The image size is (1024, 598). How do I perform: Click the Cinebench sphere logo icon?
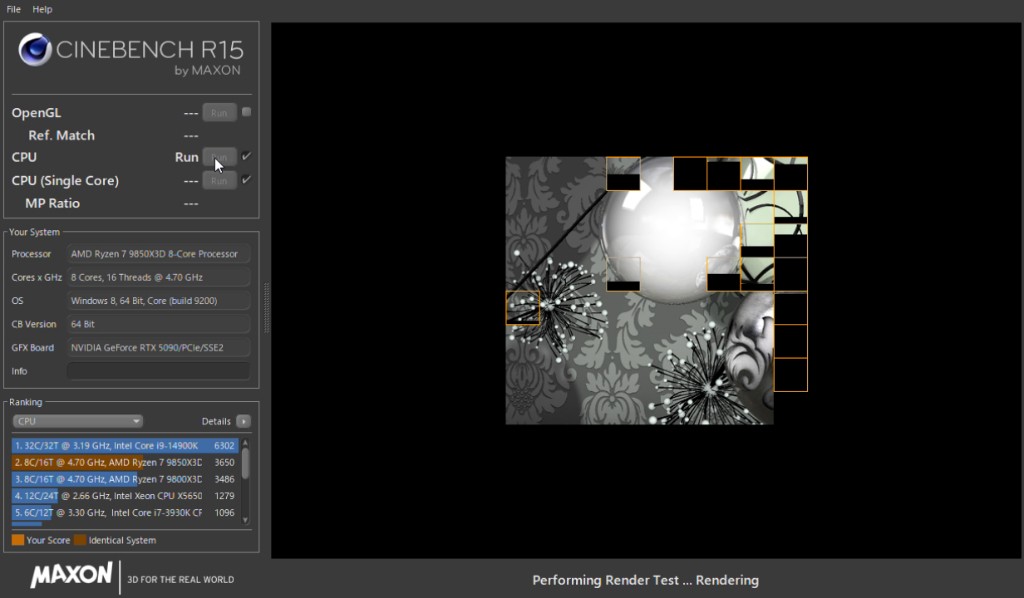[x=35, y=50]
